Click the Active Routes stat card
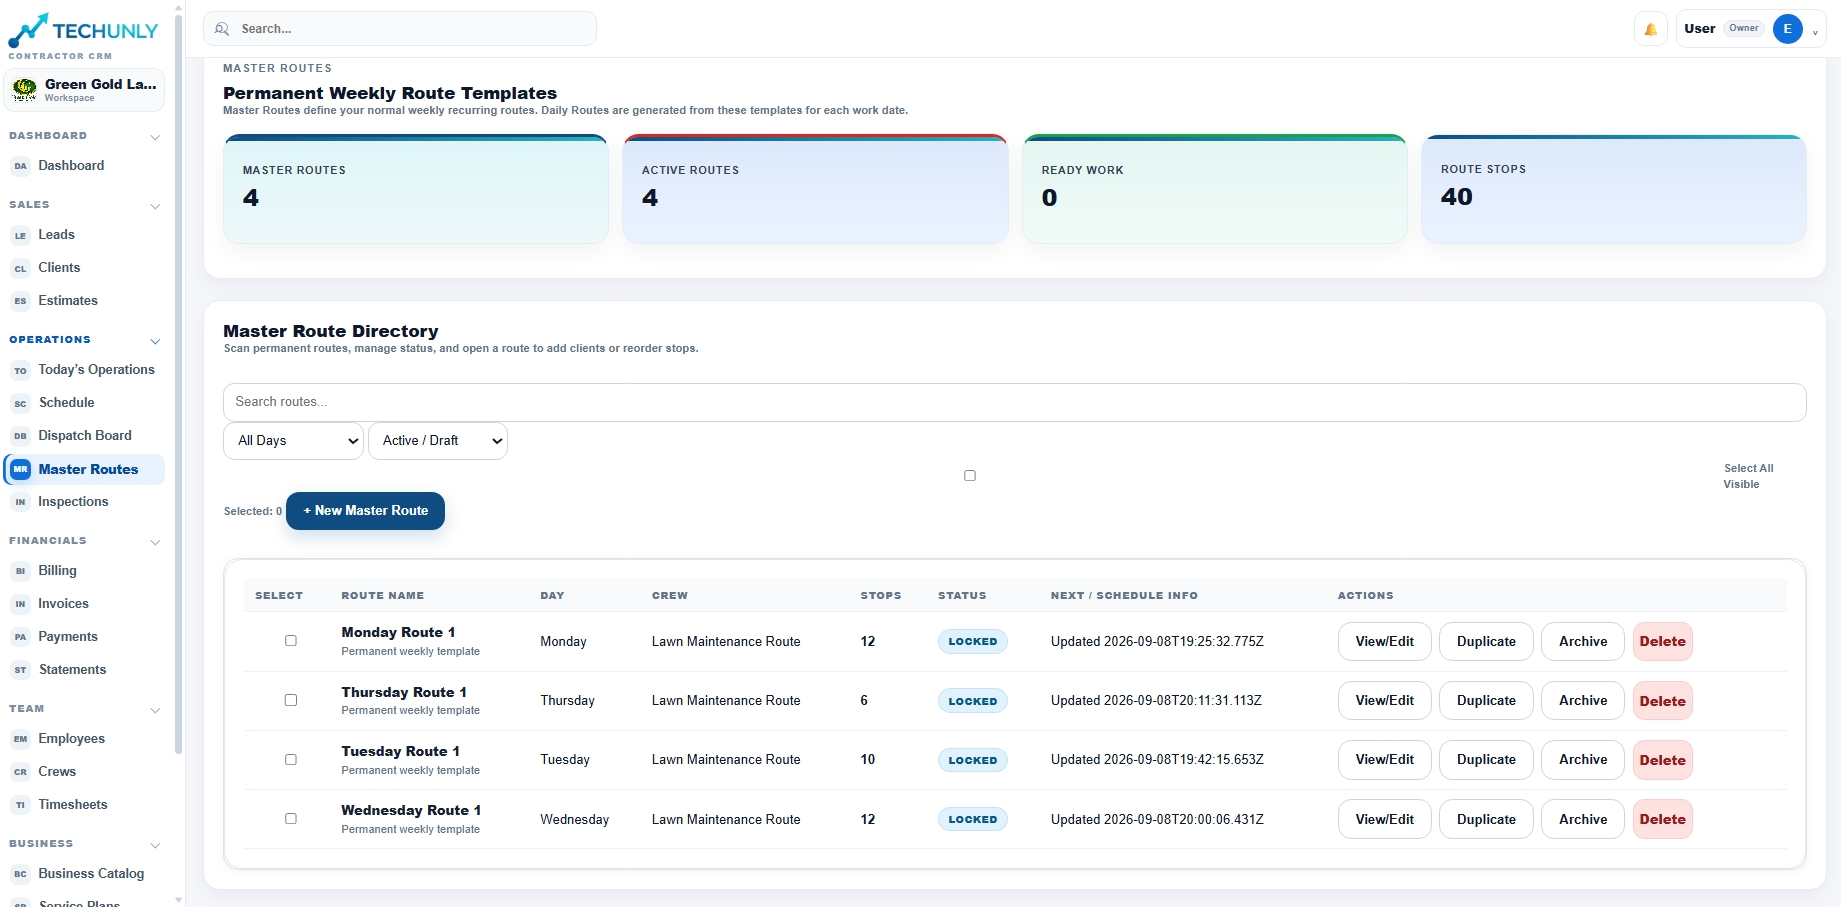Screen dimensions: 1841x907 pos(815,189)
